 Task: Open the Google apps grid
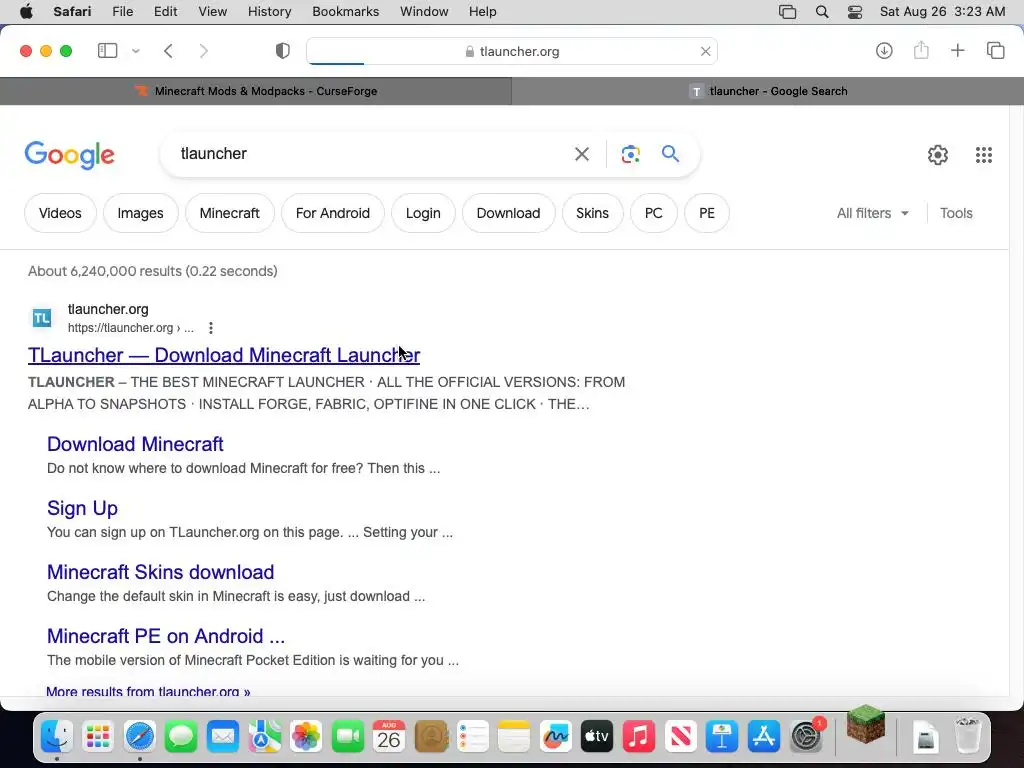coord(984,155)
